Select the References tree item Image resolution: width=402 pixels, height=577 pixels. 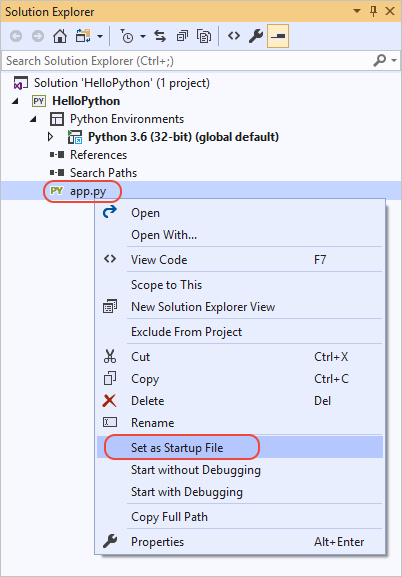98,155
